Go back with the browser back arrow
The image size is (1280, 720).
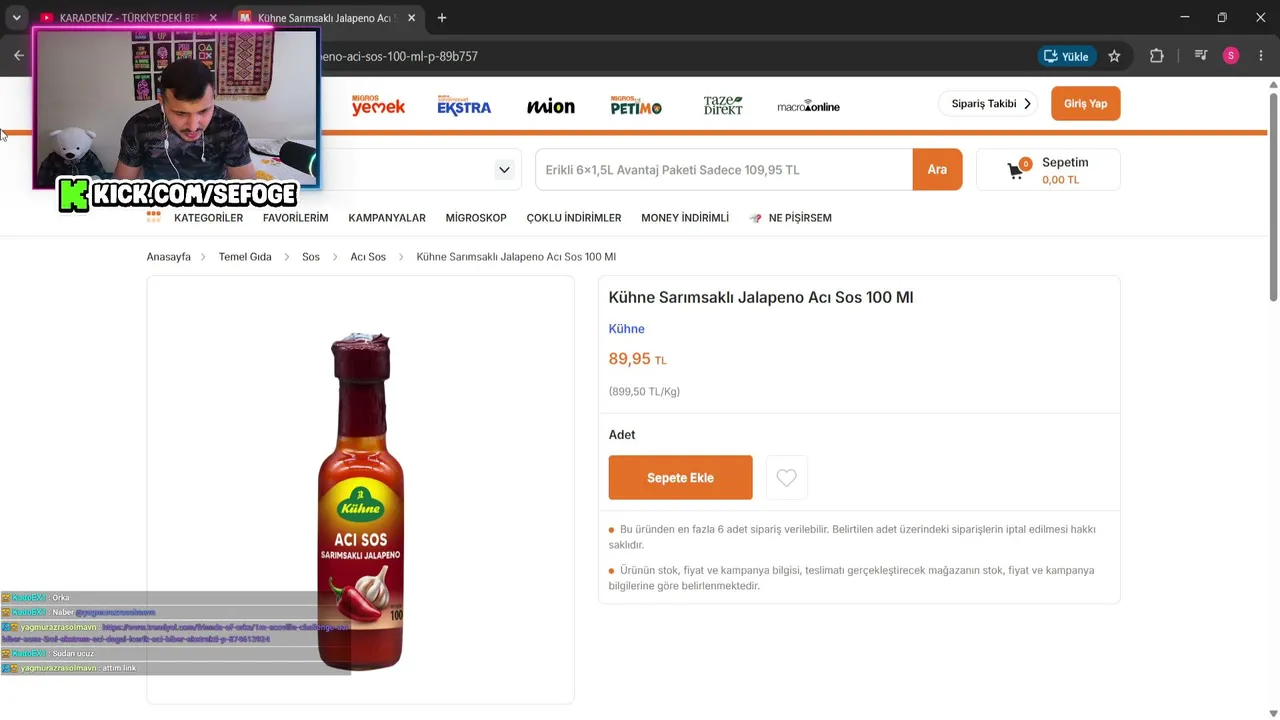point(18,56)
